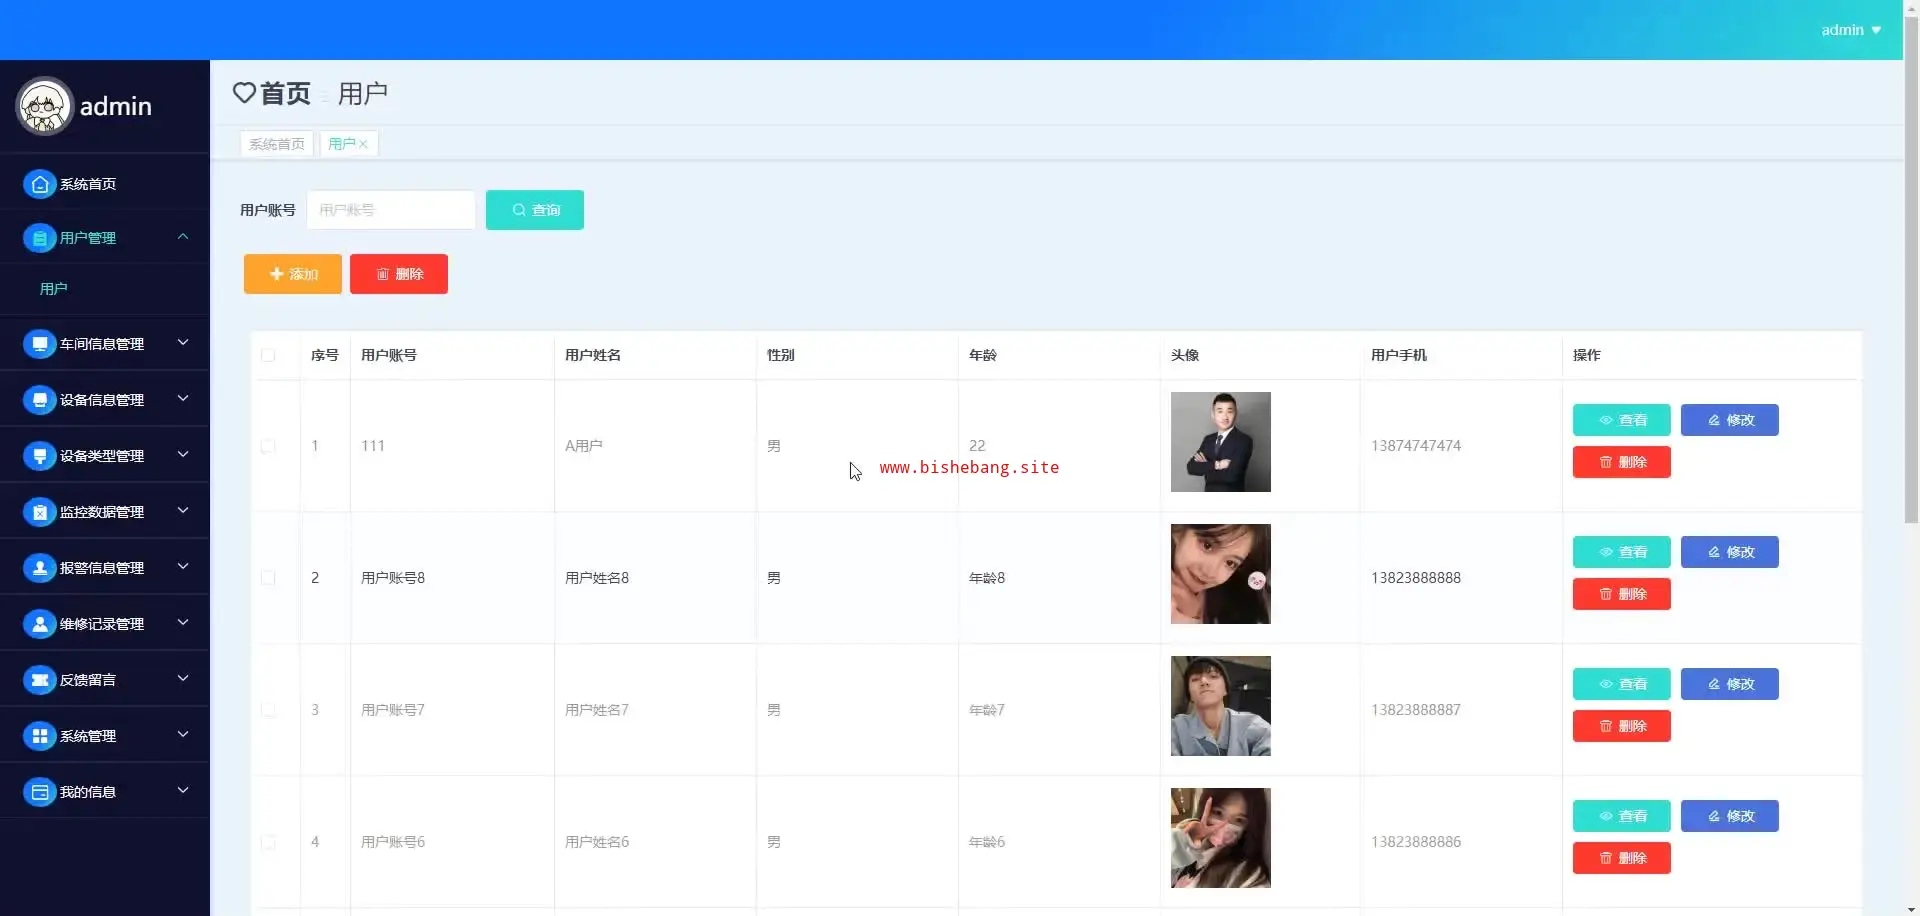This screenshot has width=1920, height=916.
Task: Collapse the 用户管理 menu chevron
Action: click(x=183, y=237)
